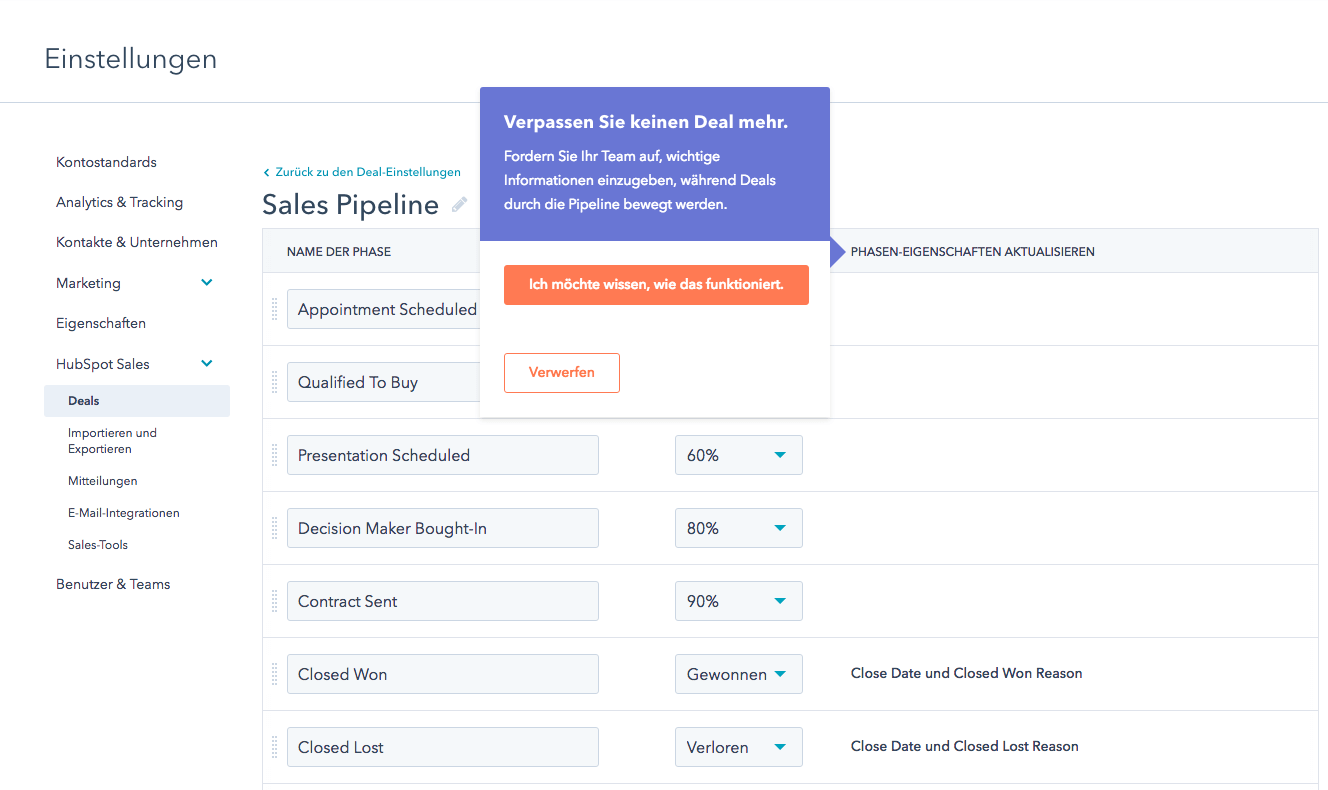Collapse the Marketing section chevron
Screen dimensions: 1328x790
click(207, 282)
